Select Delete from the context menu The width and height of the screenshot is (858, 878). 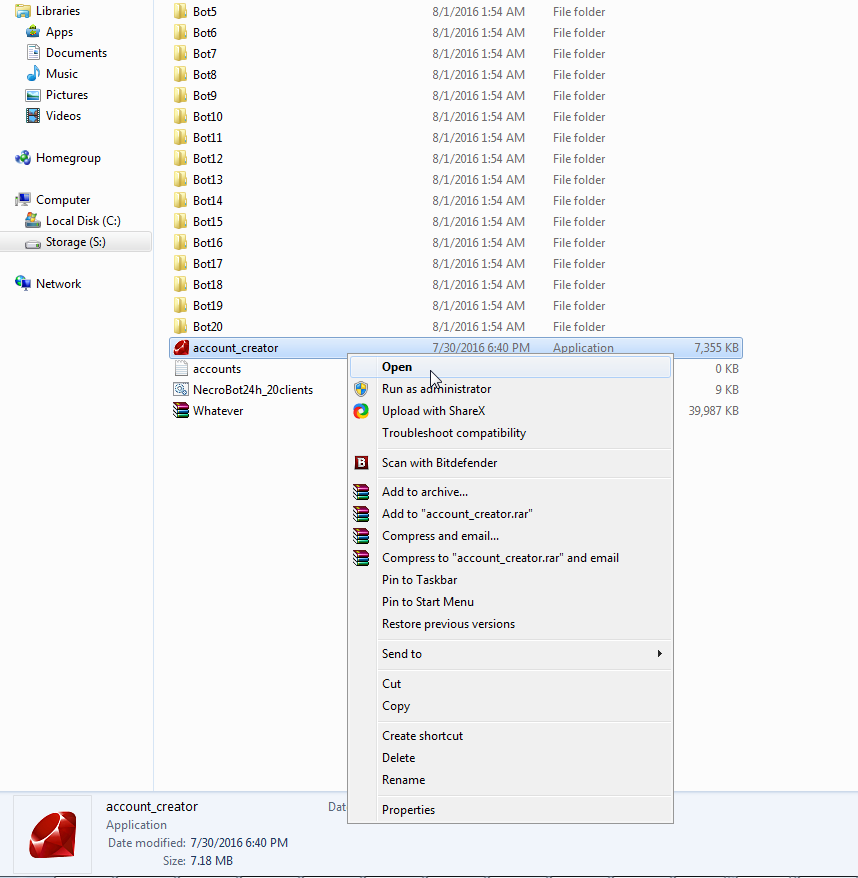(x=510, y=758)
